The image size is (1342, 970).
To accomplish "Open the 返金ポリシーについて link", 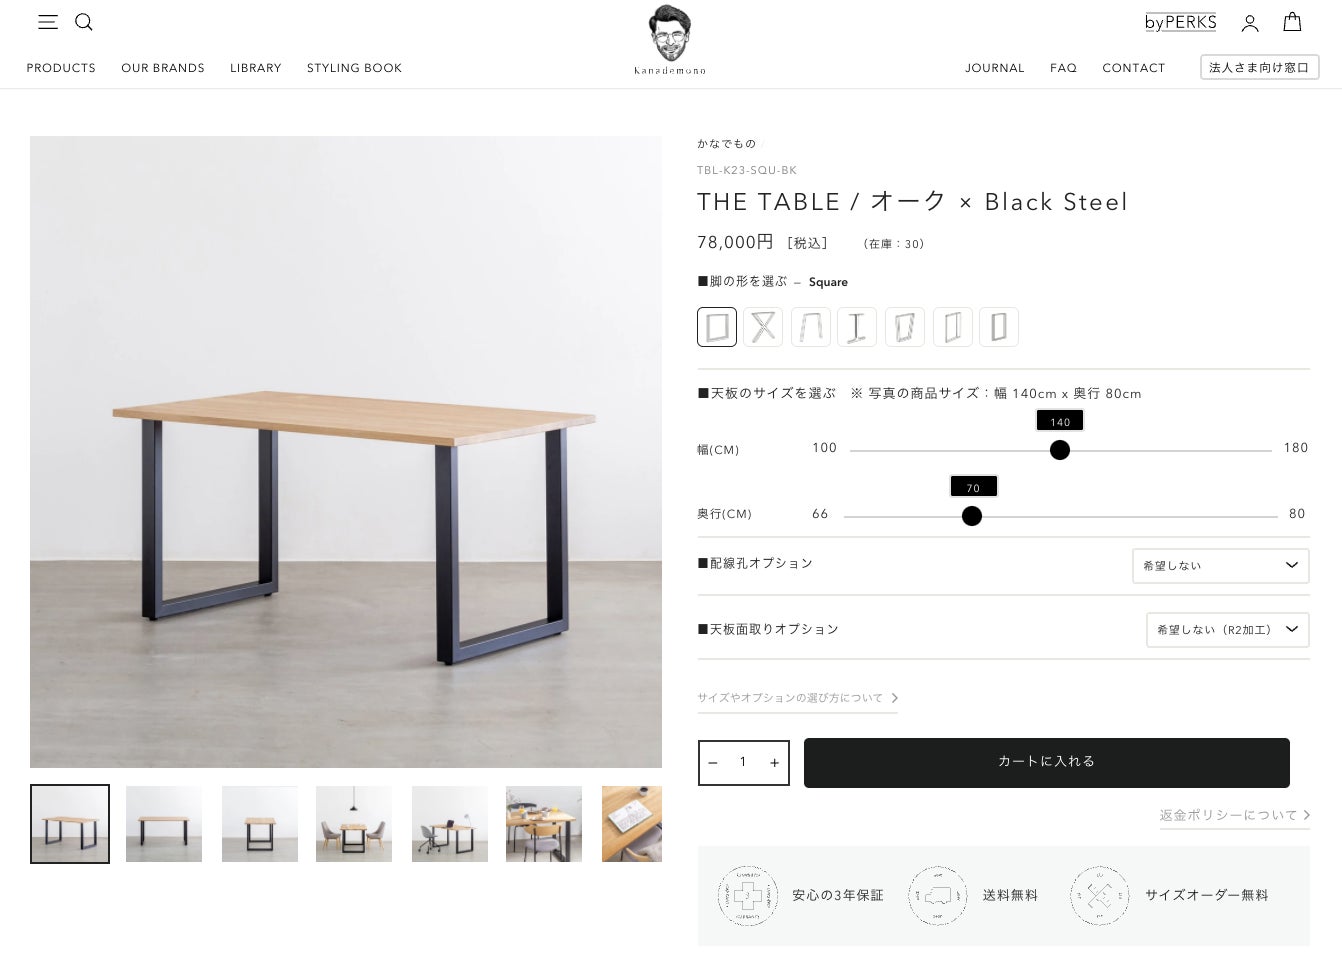I will point(1235,815).
